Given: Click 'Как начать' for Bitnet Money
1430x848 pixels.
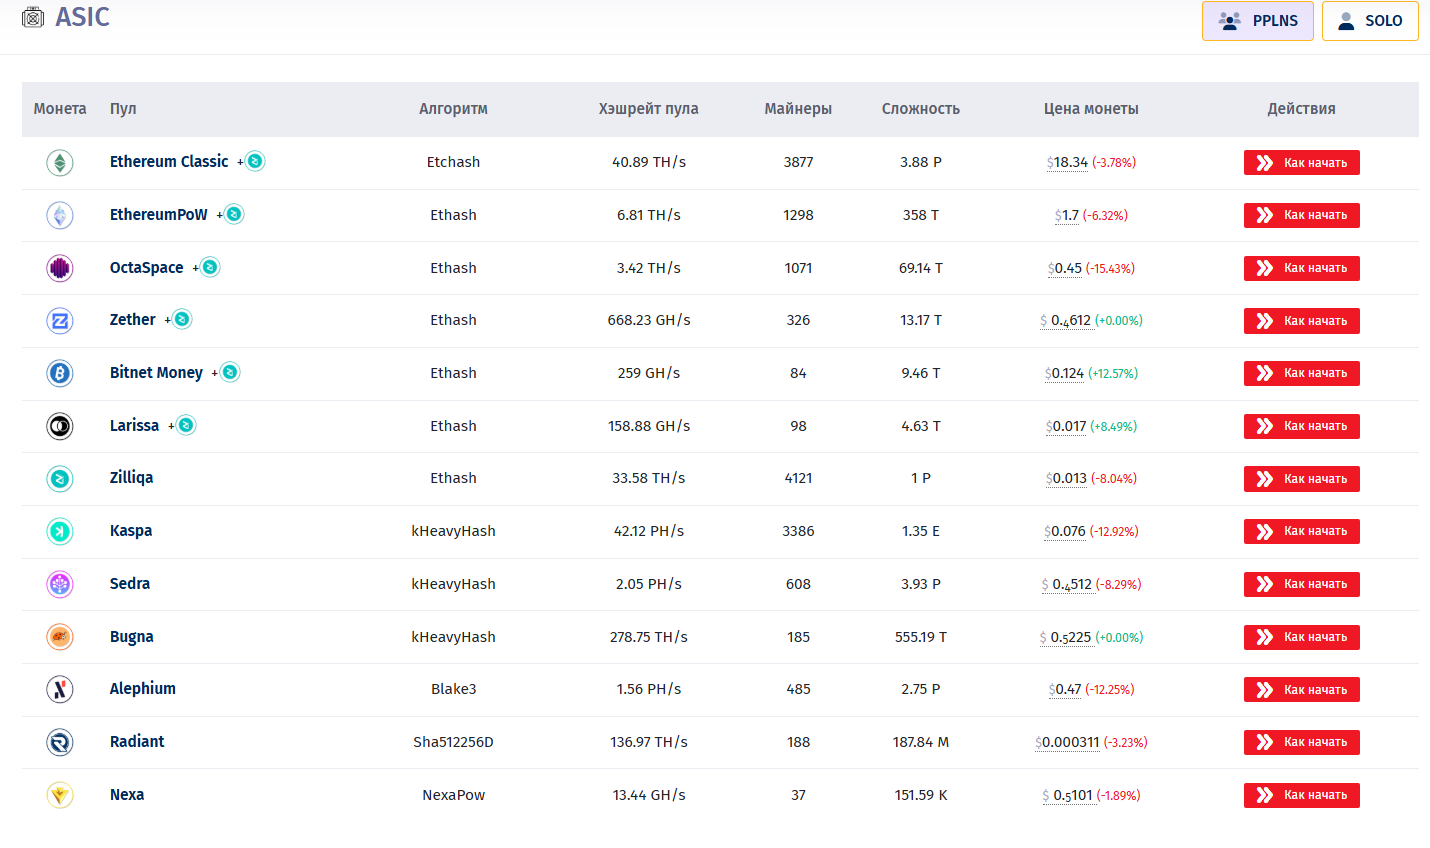Looking at the screenshot, I should (x=1302, y=373).
